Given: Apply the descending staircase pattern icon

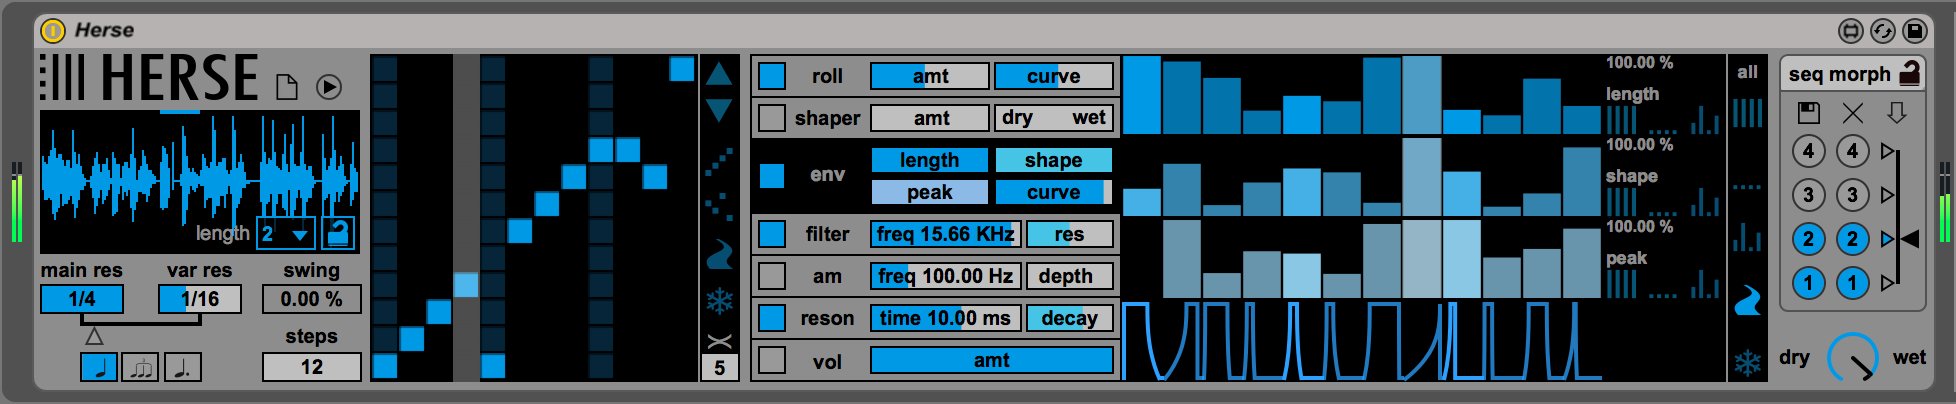Looking at the screenshot, I should pos(719,206).
